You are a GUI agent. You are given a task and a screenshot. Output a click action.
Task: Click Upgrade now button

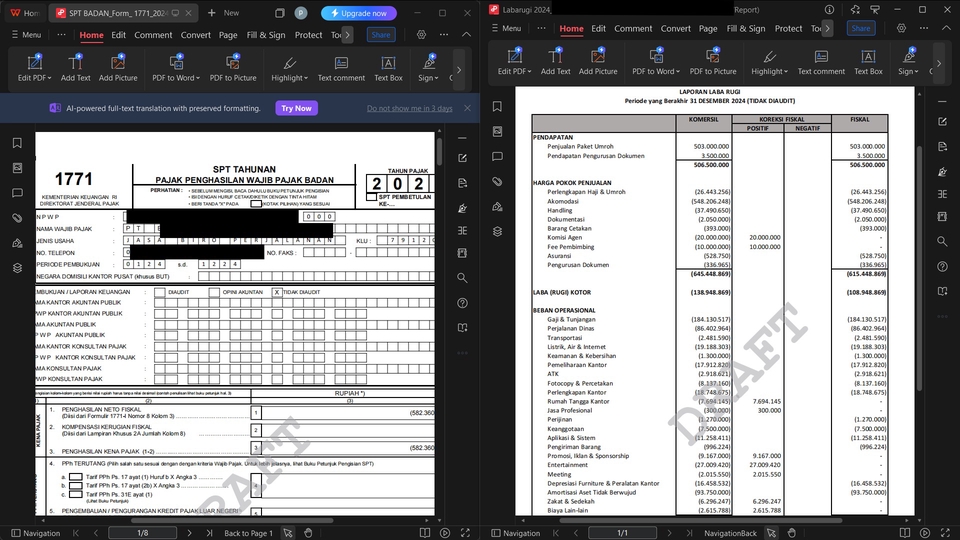click(359, 13)
